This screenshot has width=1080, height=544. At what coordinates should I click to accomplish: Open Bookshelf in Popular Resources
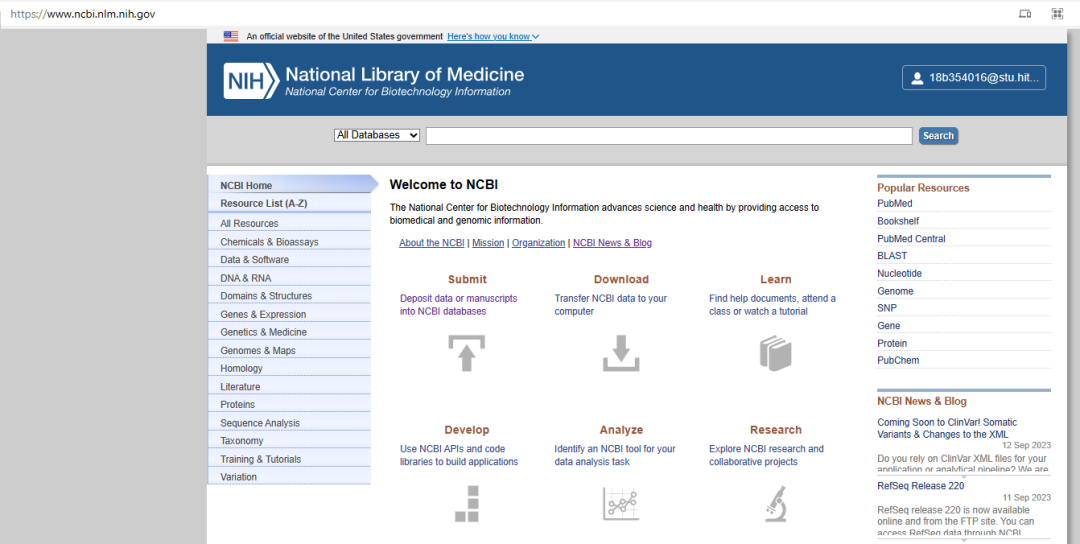point(898,221)
